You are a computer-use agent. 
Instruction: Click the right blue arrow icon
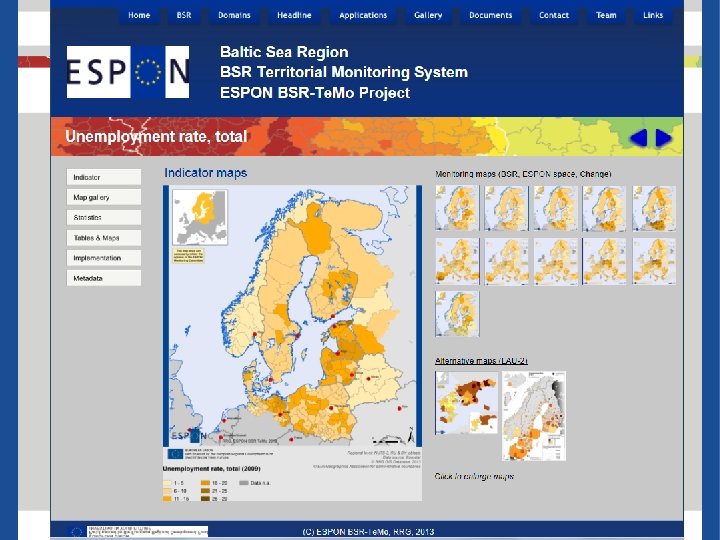pyautogui.click(x=664, y=138)
